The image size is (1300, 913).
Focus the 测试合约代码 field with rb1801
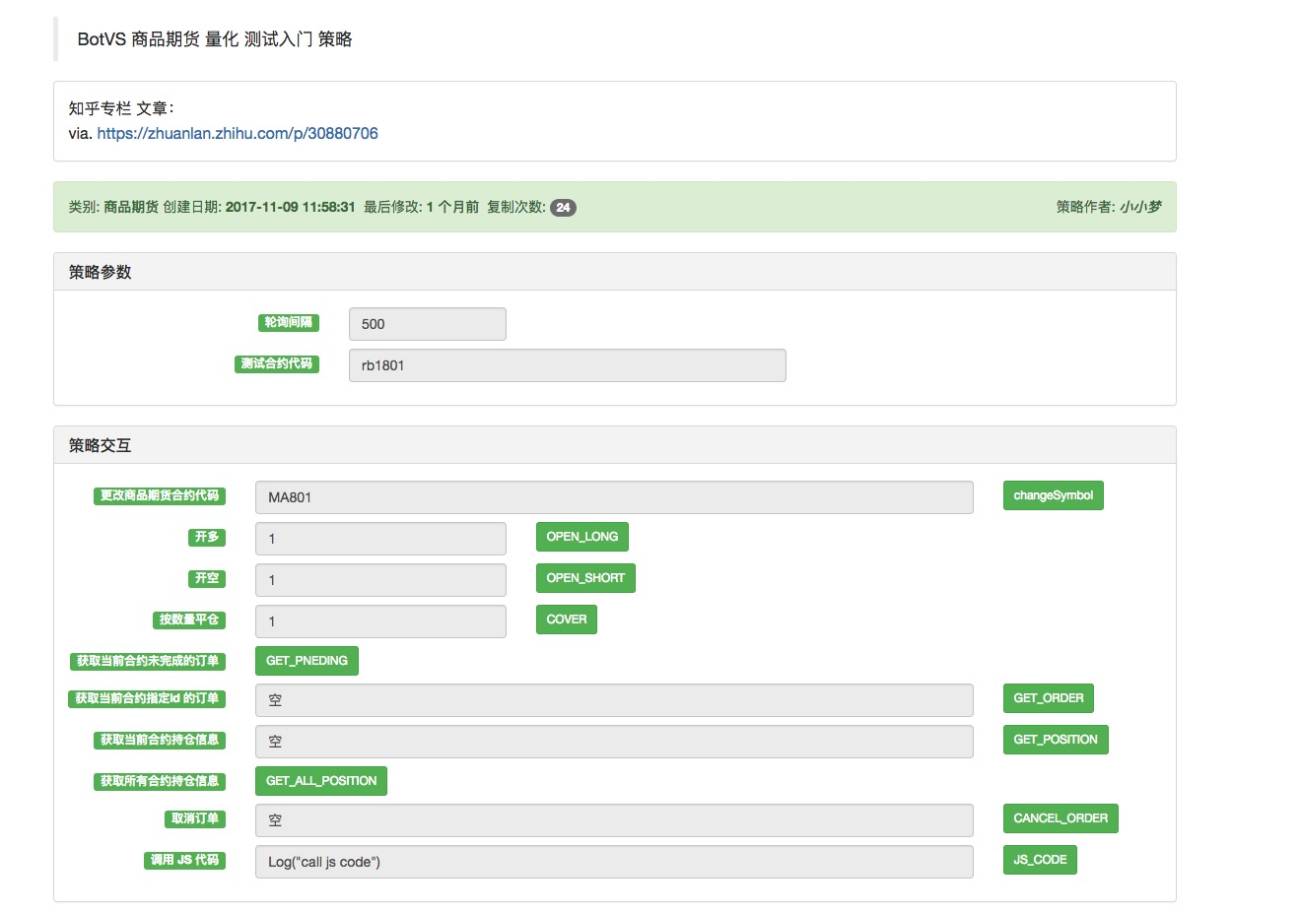point(567,365)
